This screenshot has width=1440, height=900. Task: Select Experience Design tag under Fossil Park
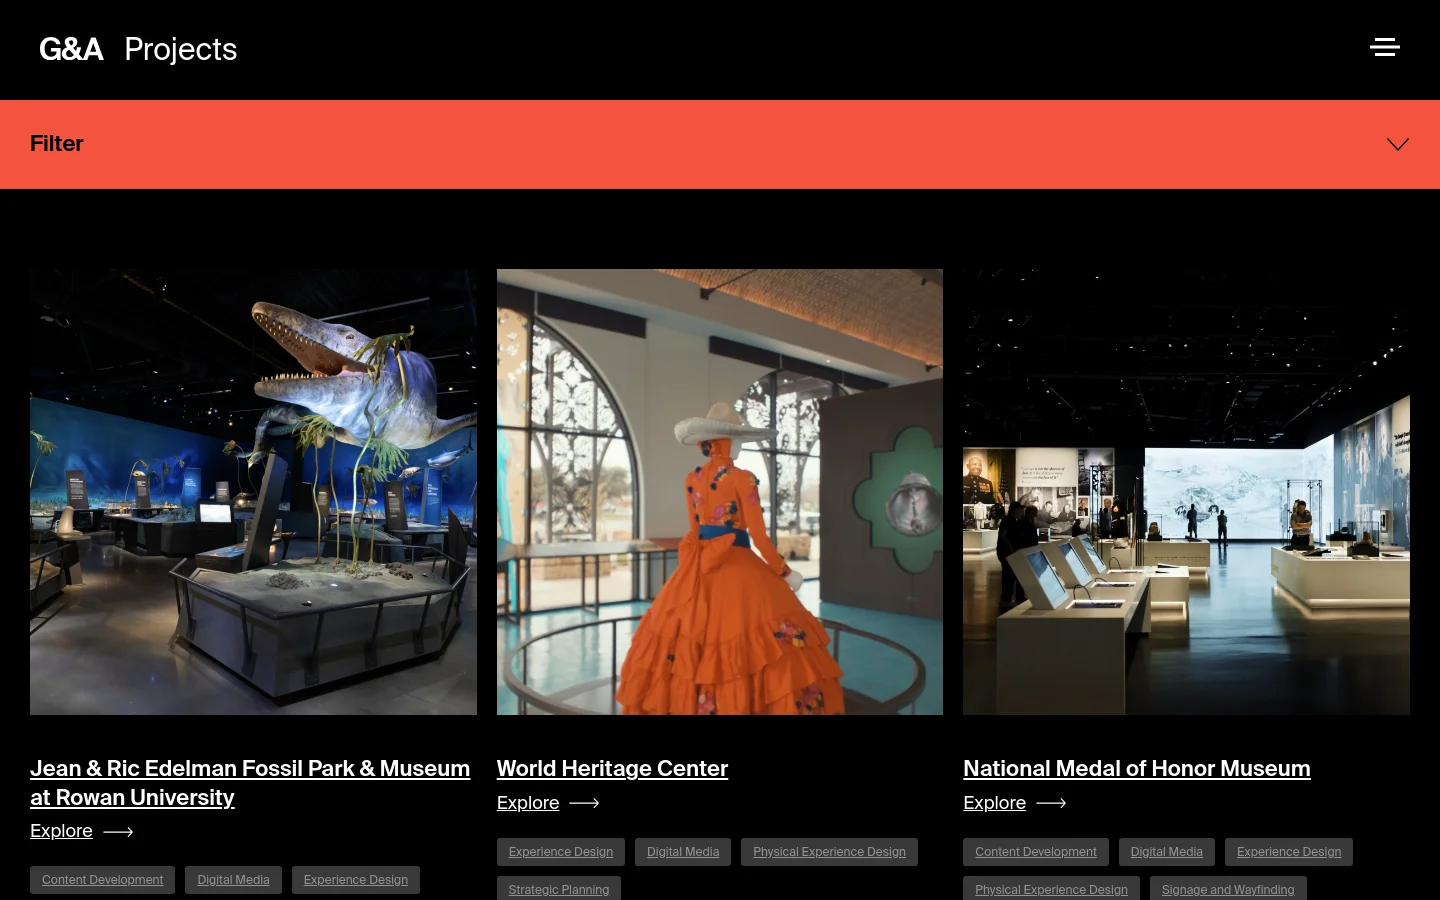click(356, 880)
